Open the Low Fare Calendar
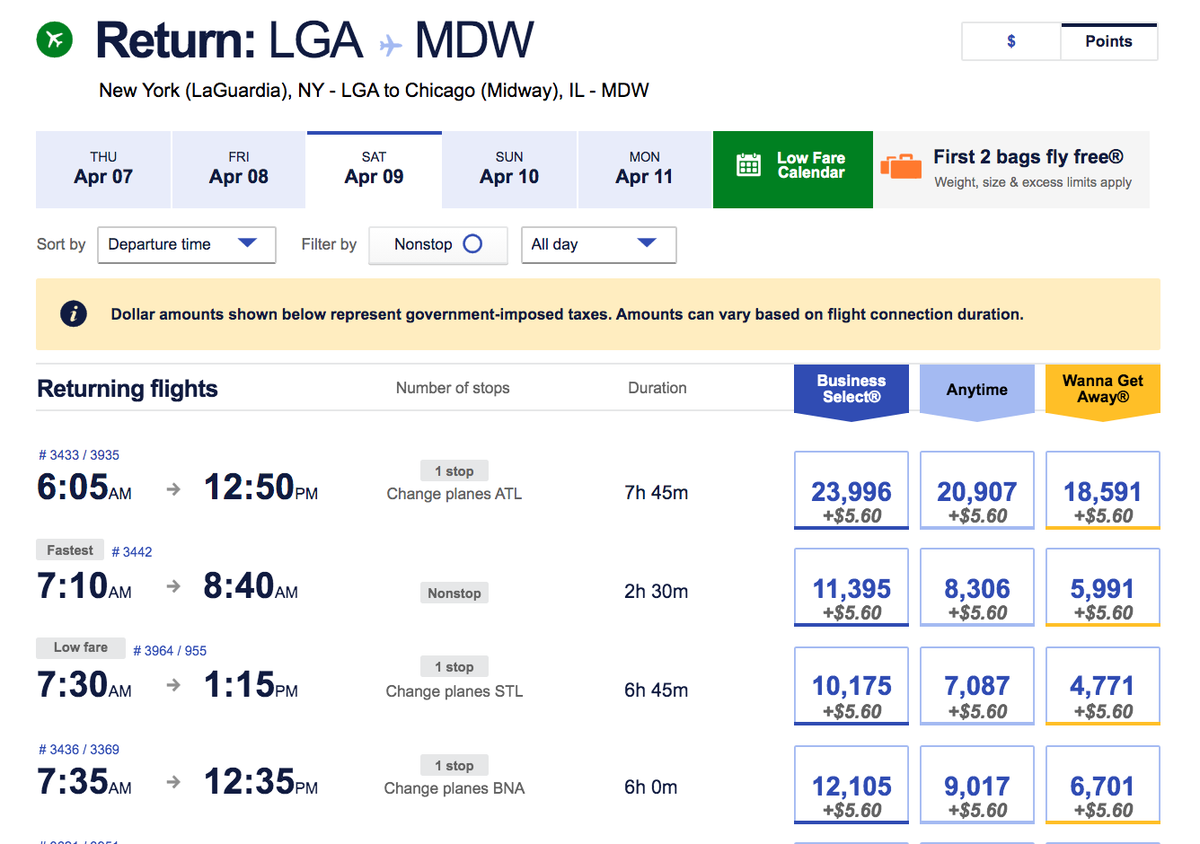The width and height of the screenshot is (1200, 844). 792,170
